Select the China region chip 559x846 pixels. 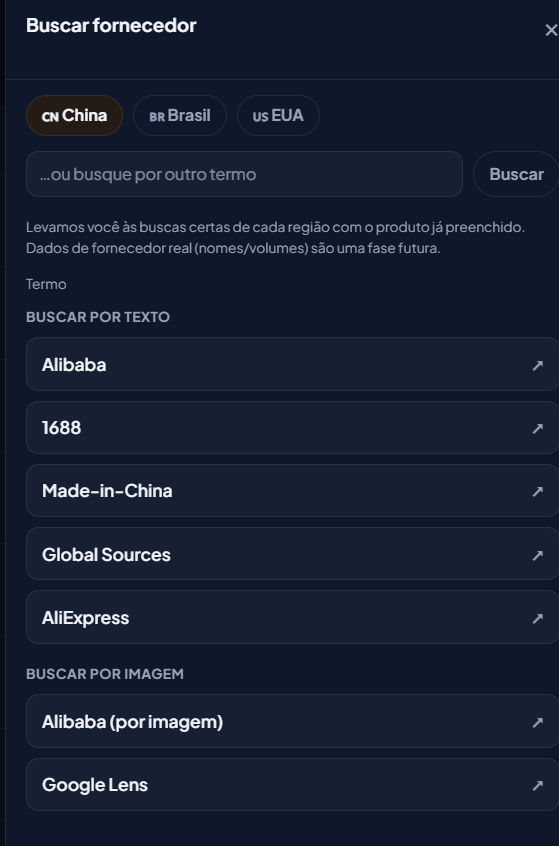pyautogui.click(x=74, y=115)
